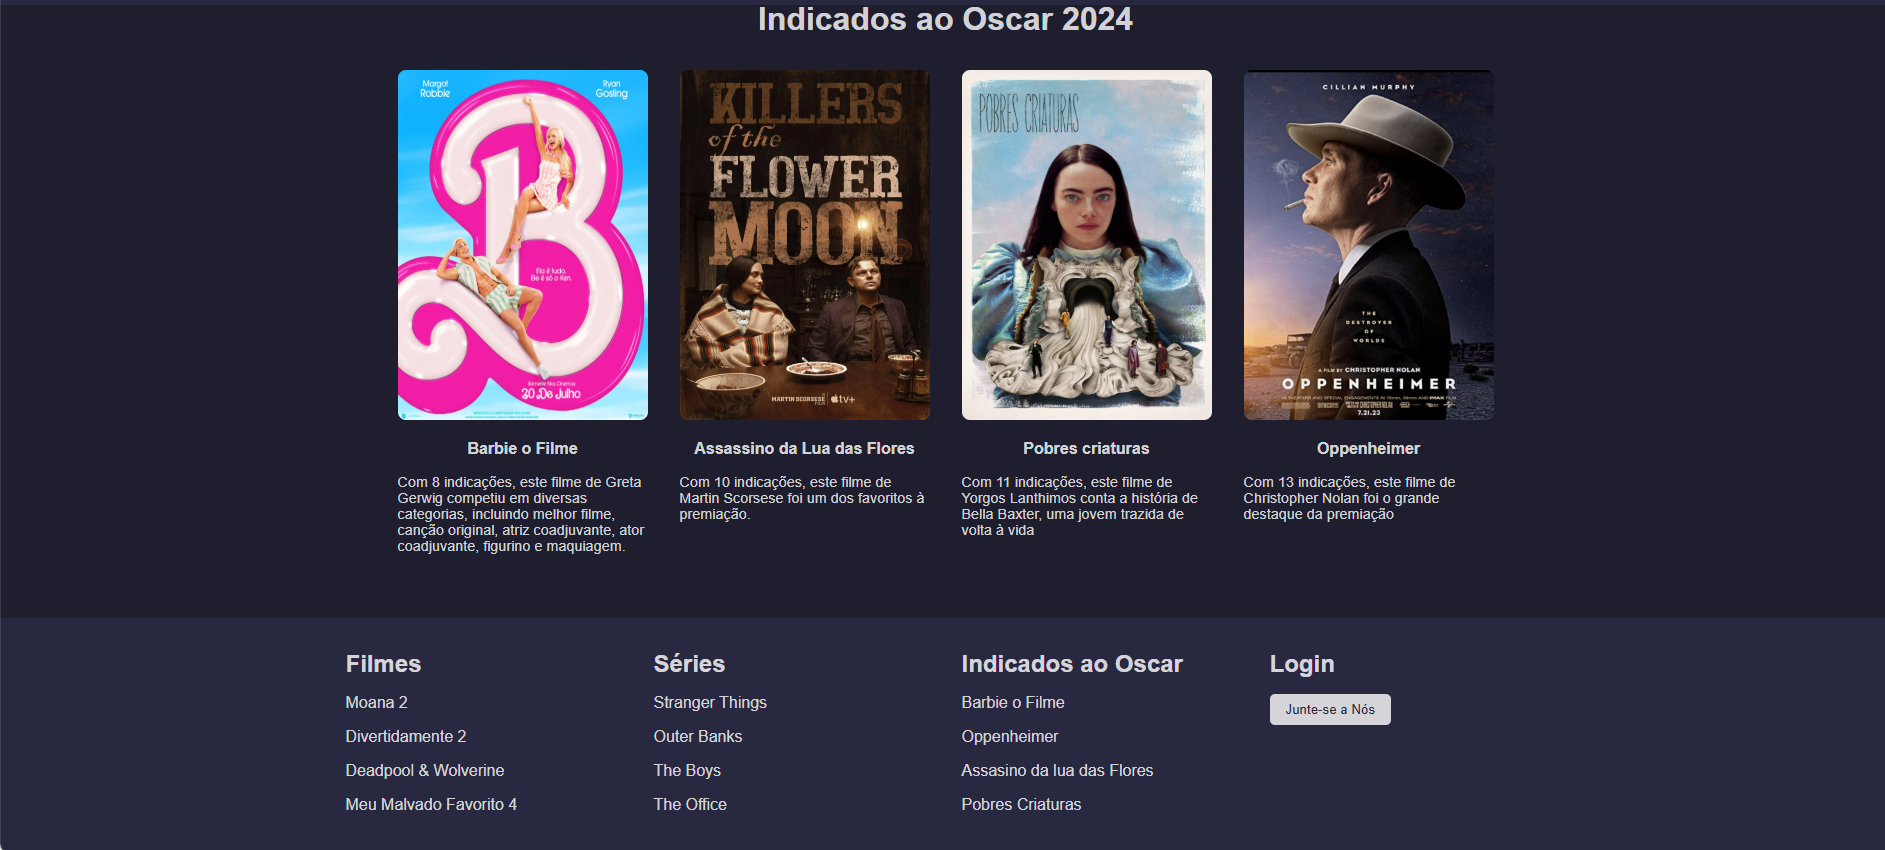
Task: Open the Moana 2 footer link
Action: (x=376, y=702)
